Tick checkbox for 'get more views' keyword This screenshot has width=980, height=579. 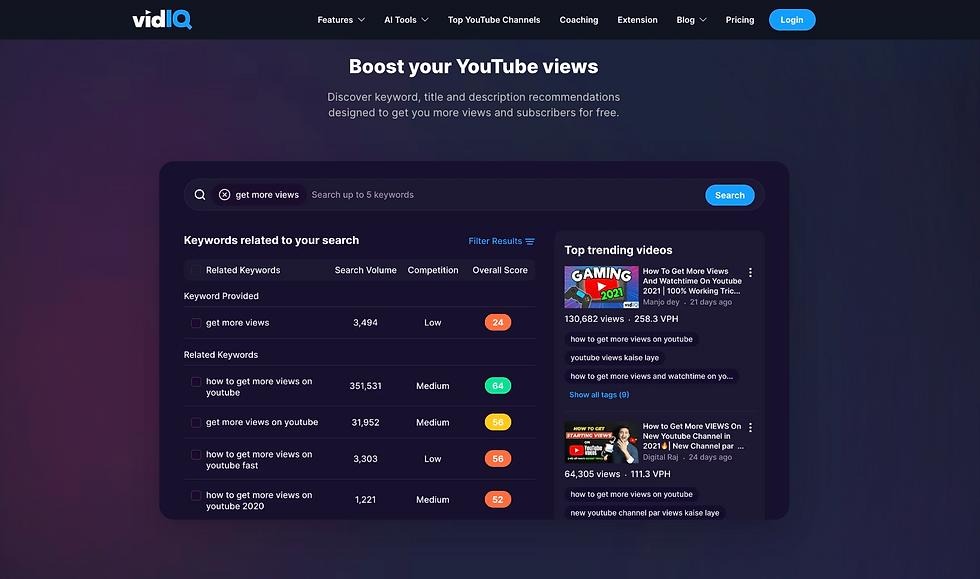click(196, 323)
